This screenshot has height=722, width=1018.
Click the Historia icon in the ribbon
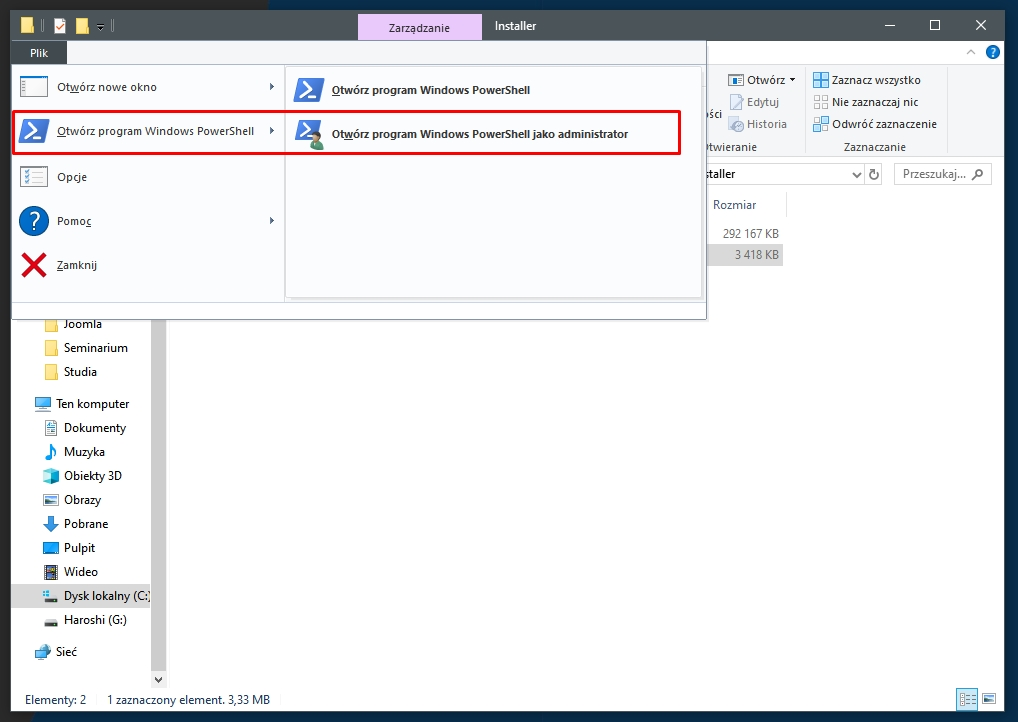point(761,123)
